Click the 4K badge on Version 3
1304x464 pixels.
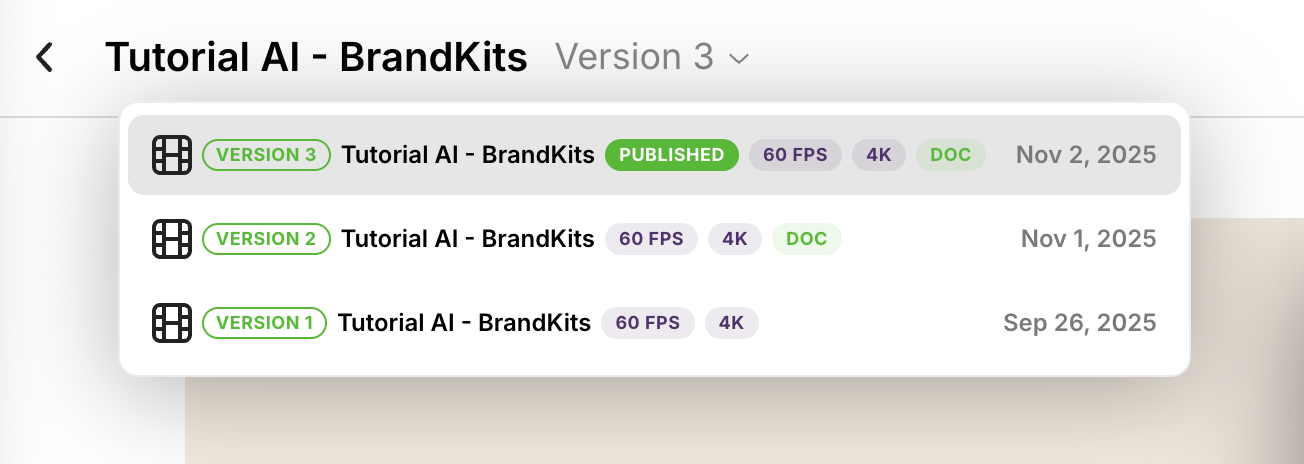[879, 155]
